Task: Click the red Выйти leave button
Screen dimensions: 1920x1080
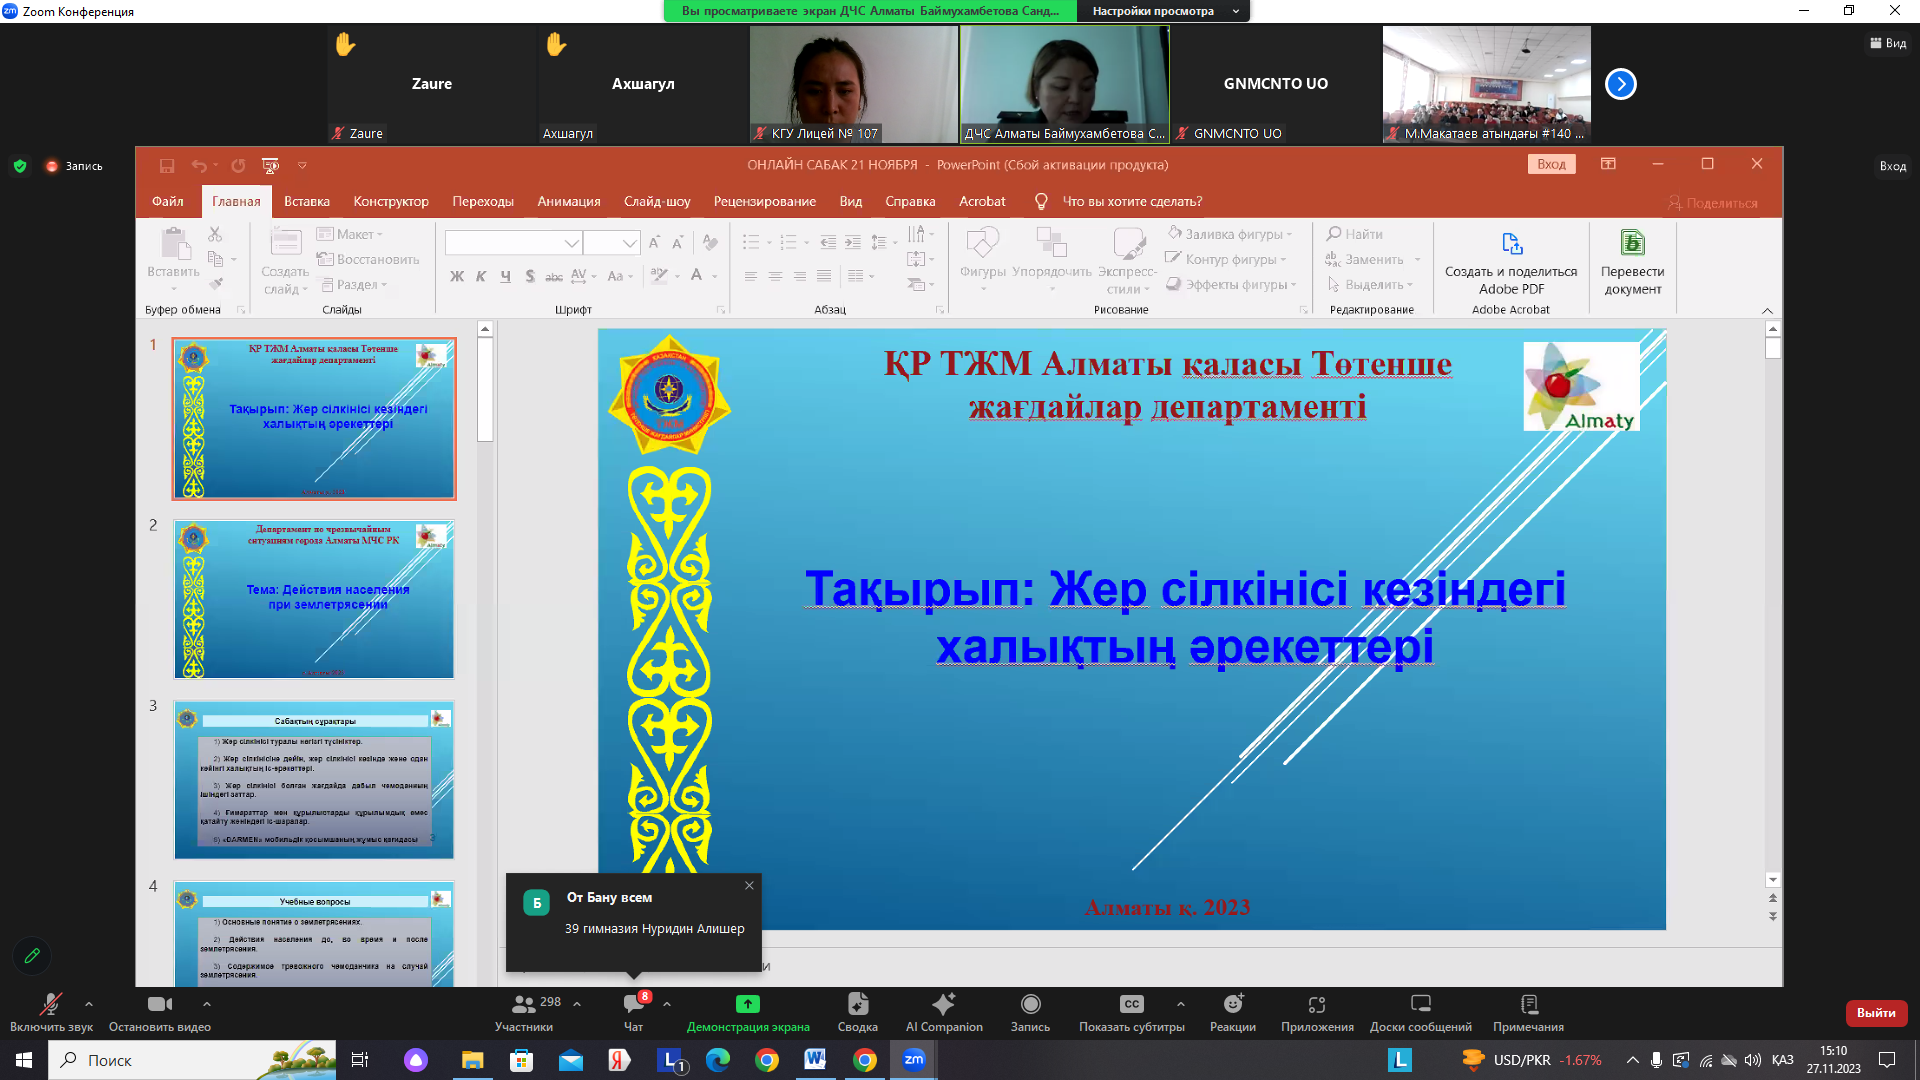Action: (1876, 1013)
